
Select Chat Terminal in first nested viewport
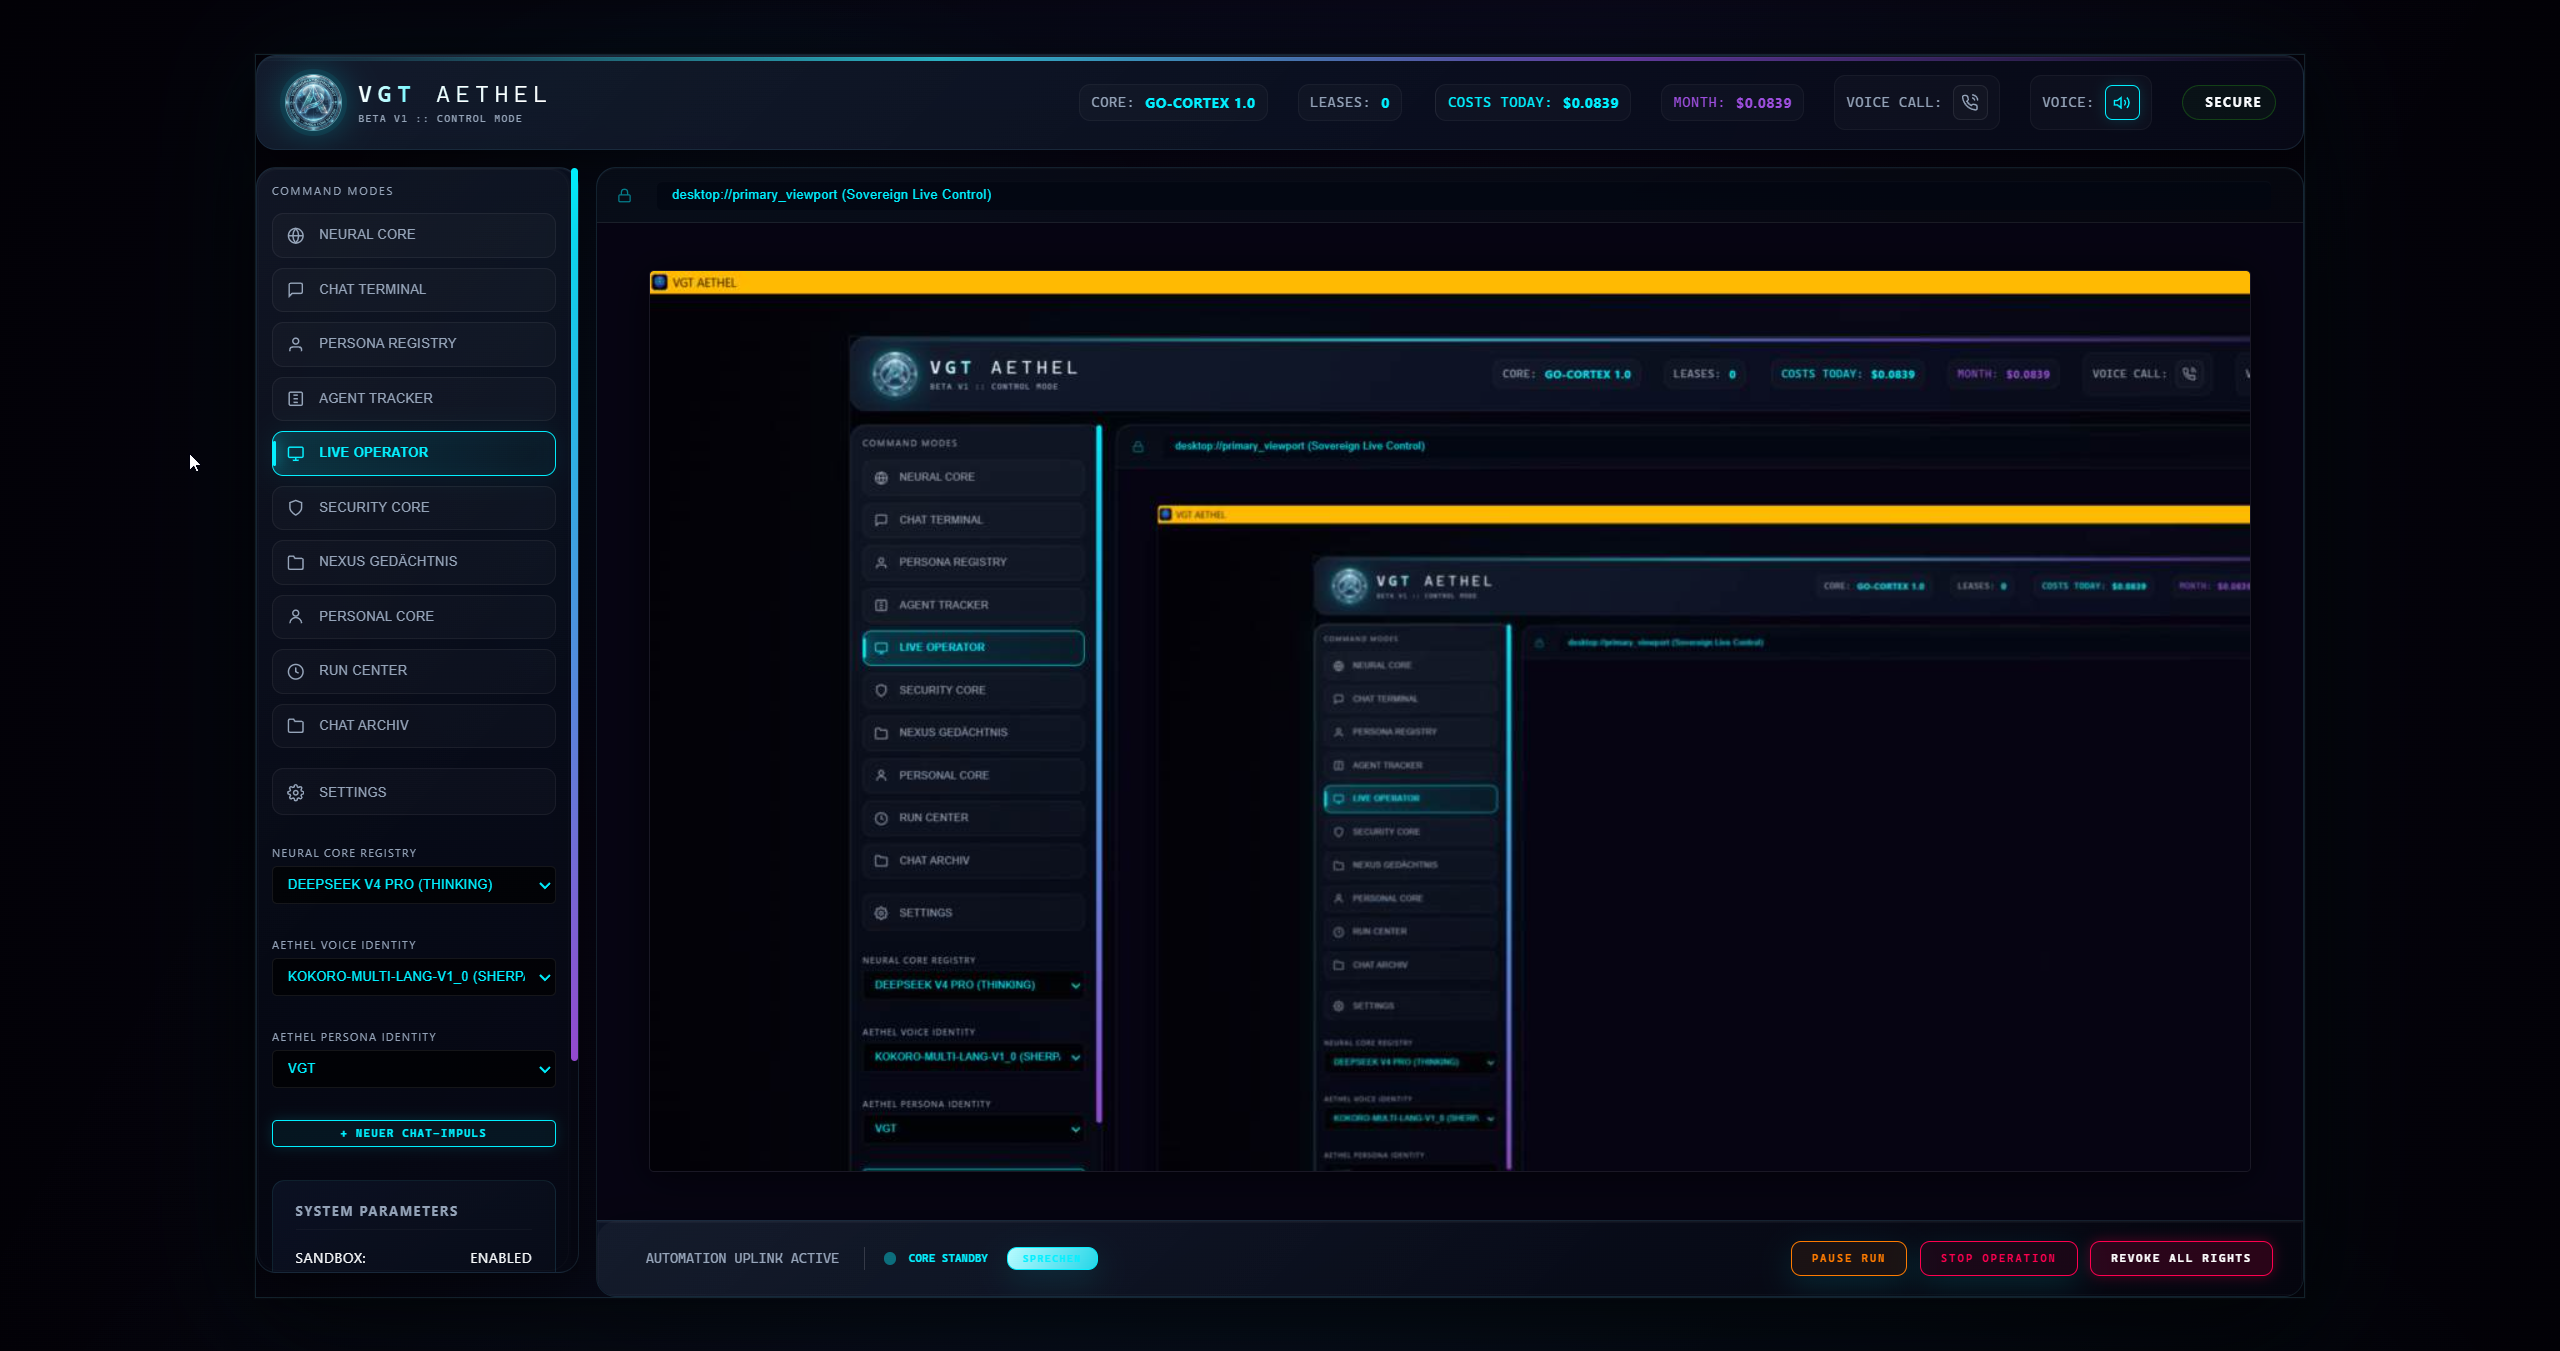click(973, 520)
